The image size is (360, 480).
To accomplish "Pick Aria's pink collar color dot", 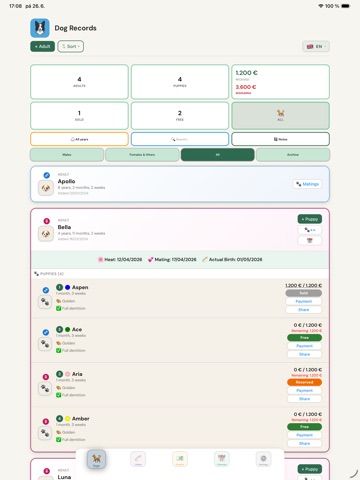I will [x=68, y=374].
